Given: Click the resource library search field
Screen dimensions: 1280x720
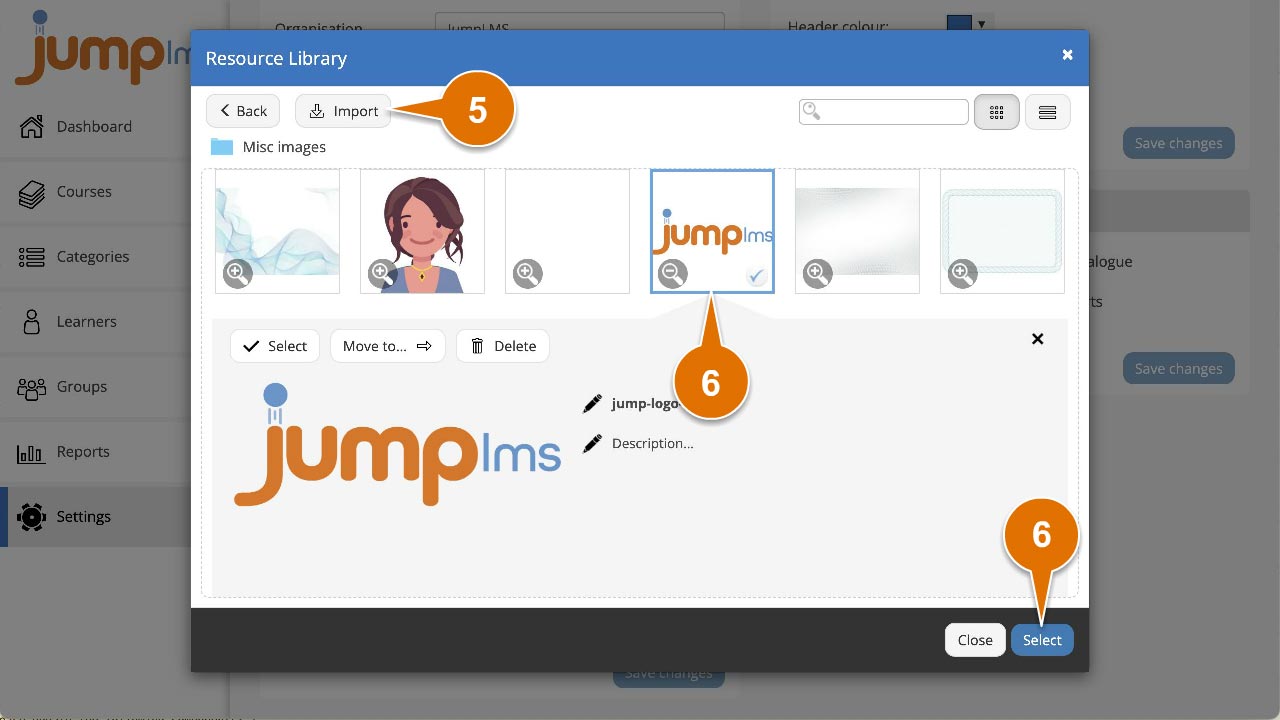Looking at the screenshot, I should [884, 111].
